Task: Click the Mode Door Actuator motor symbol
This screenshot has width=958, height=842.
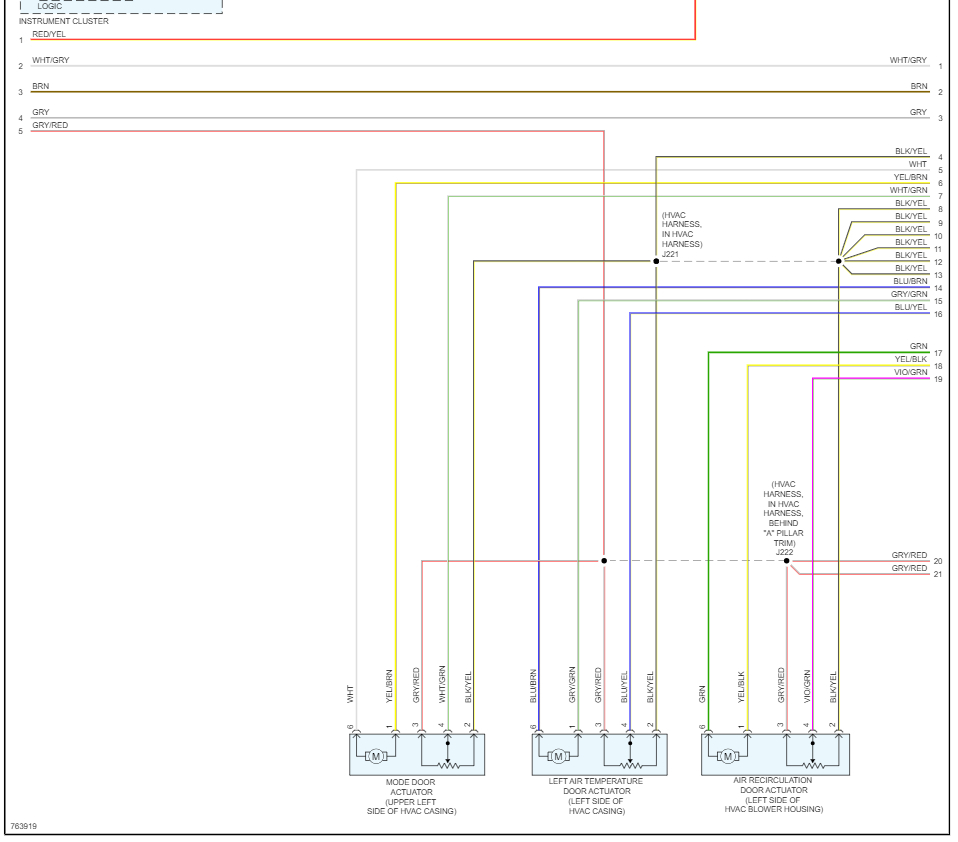Action: [x=376, y=756]
